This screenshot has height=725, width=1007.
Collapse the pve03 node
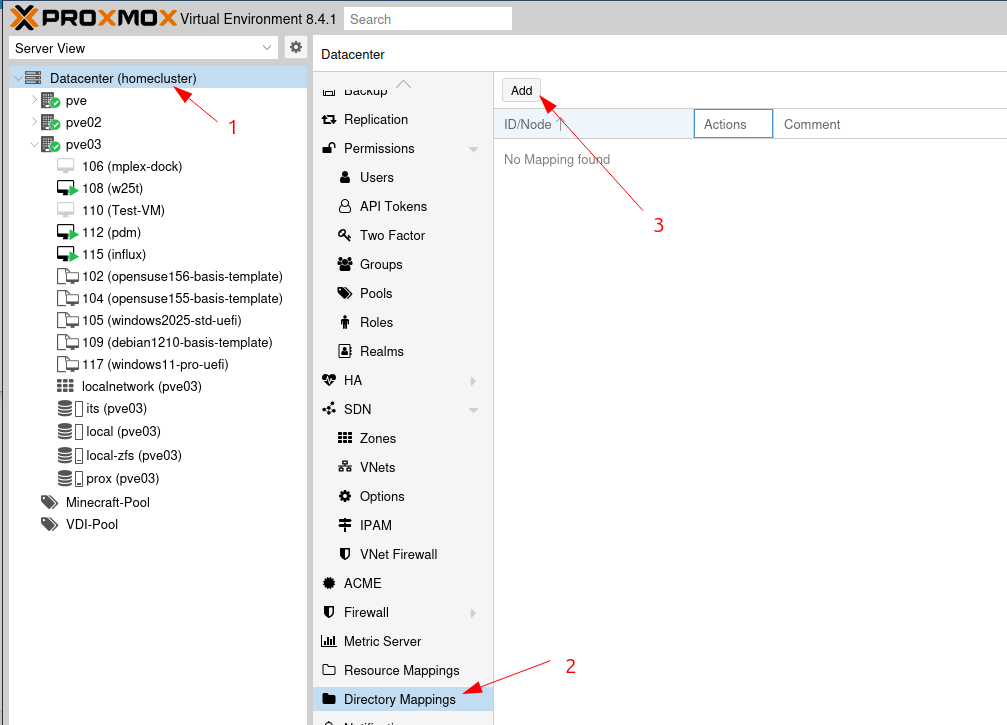point(34,144)
